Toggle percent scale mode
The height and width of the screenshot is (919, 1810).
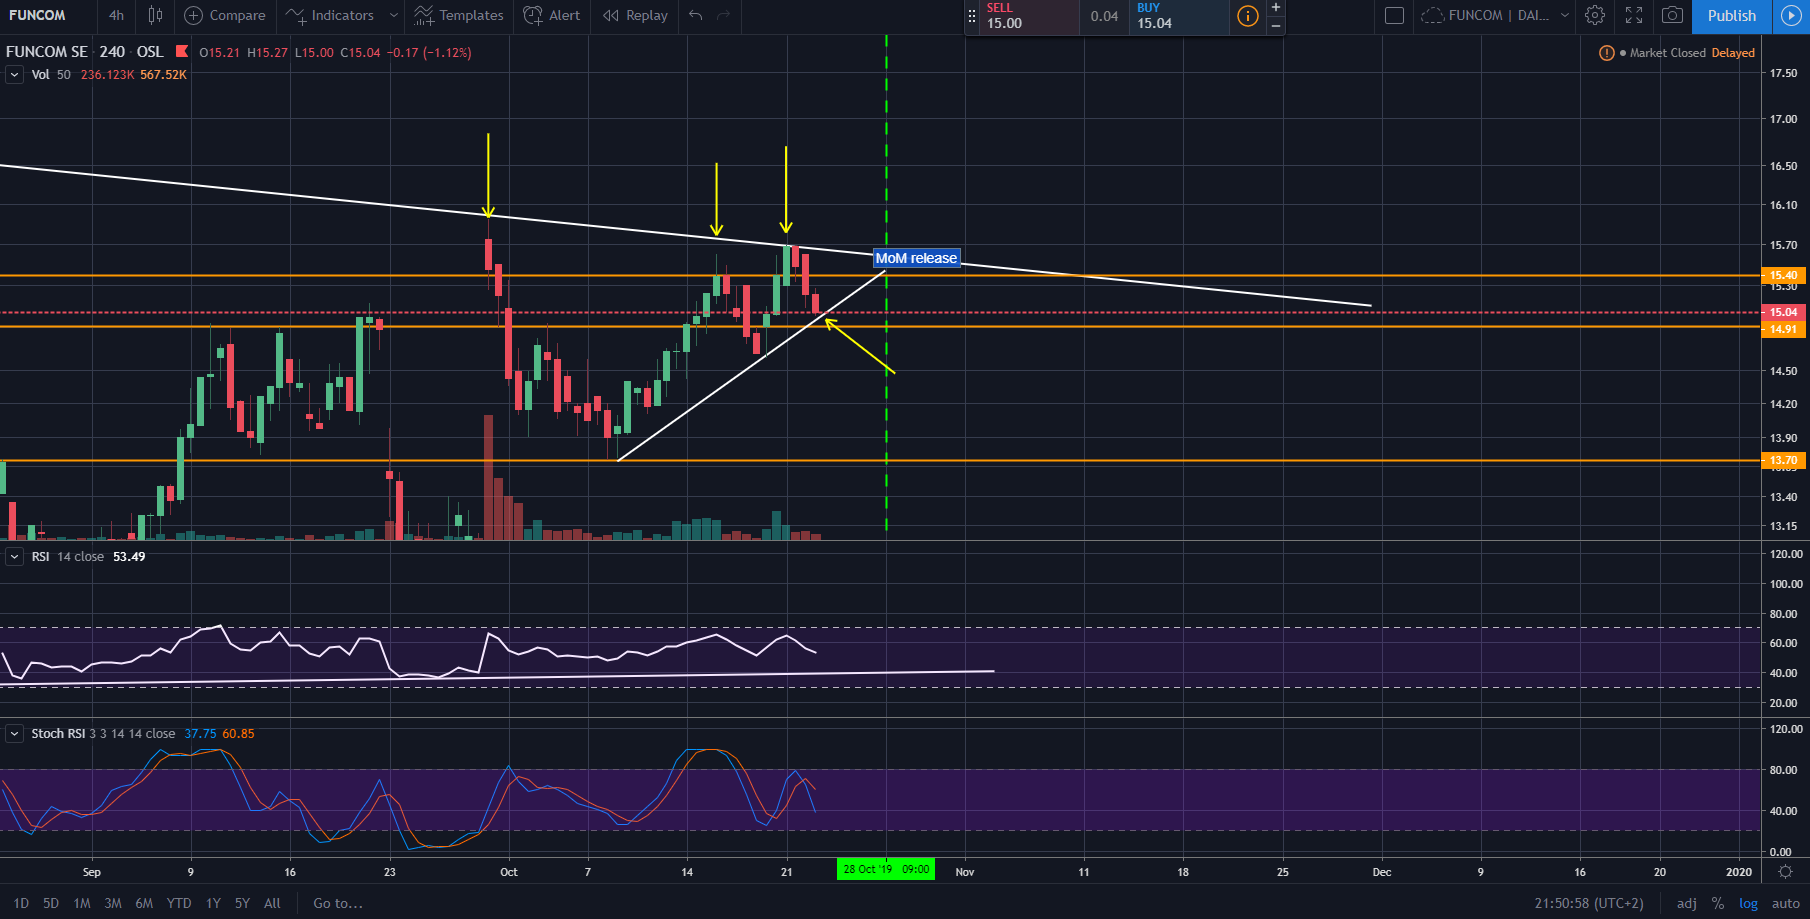click(1718, 903)
